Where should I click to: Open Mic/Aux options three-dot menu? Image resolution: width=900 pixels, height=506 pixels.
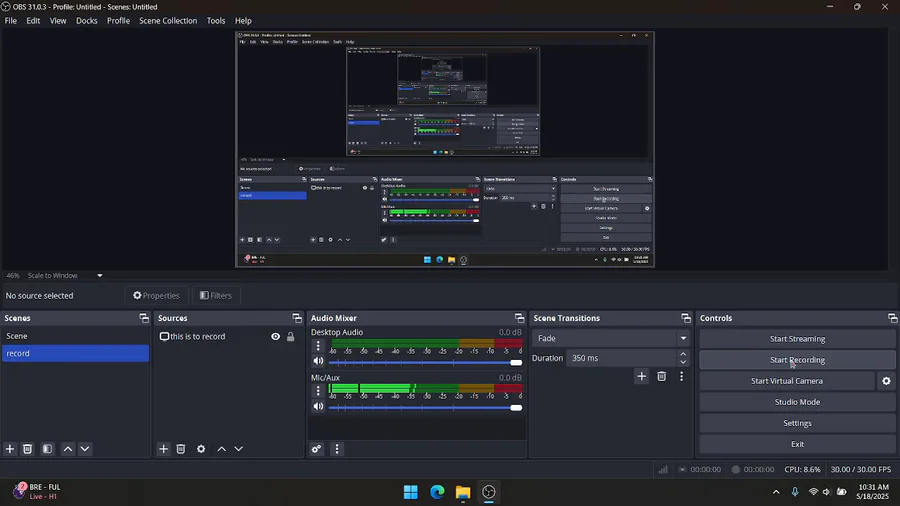click(318, 391)
